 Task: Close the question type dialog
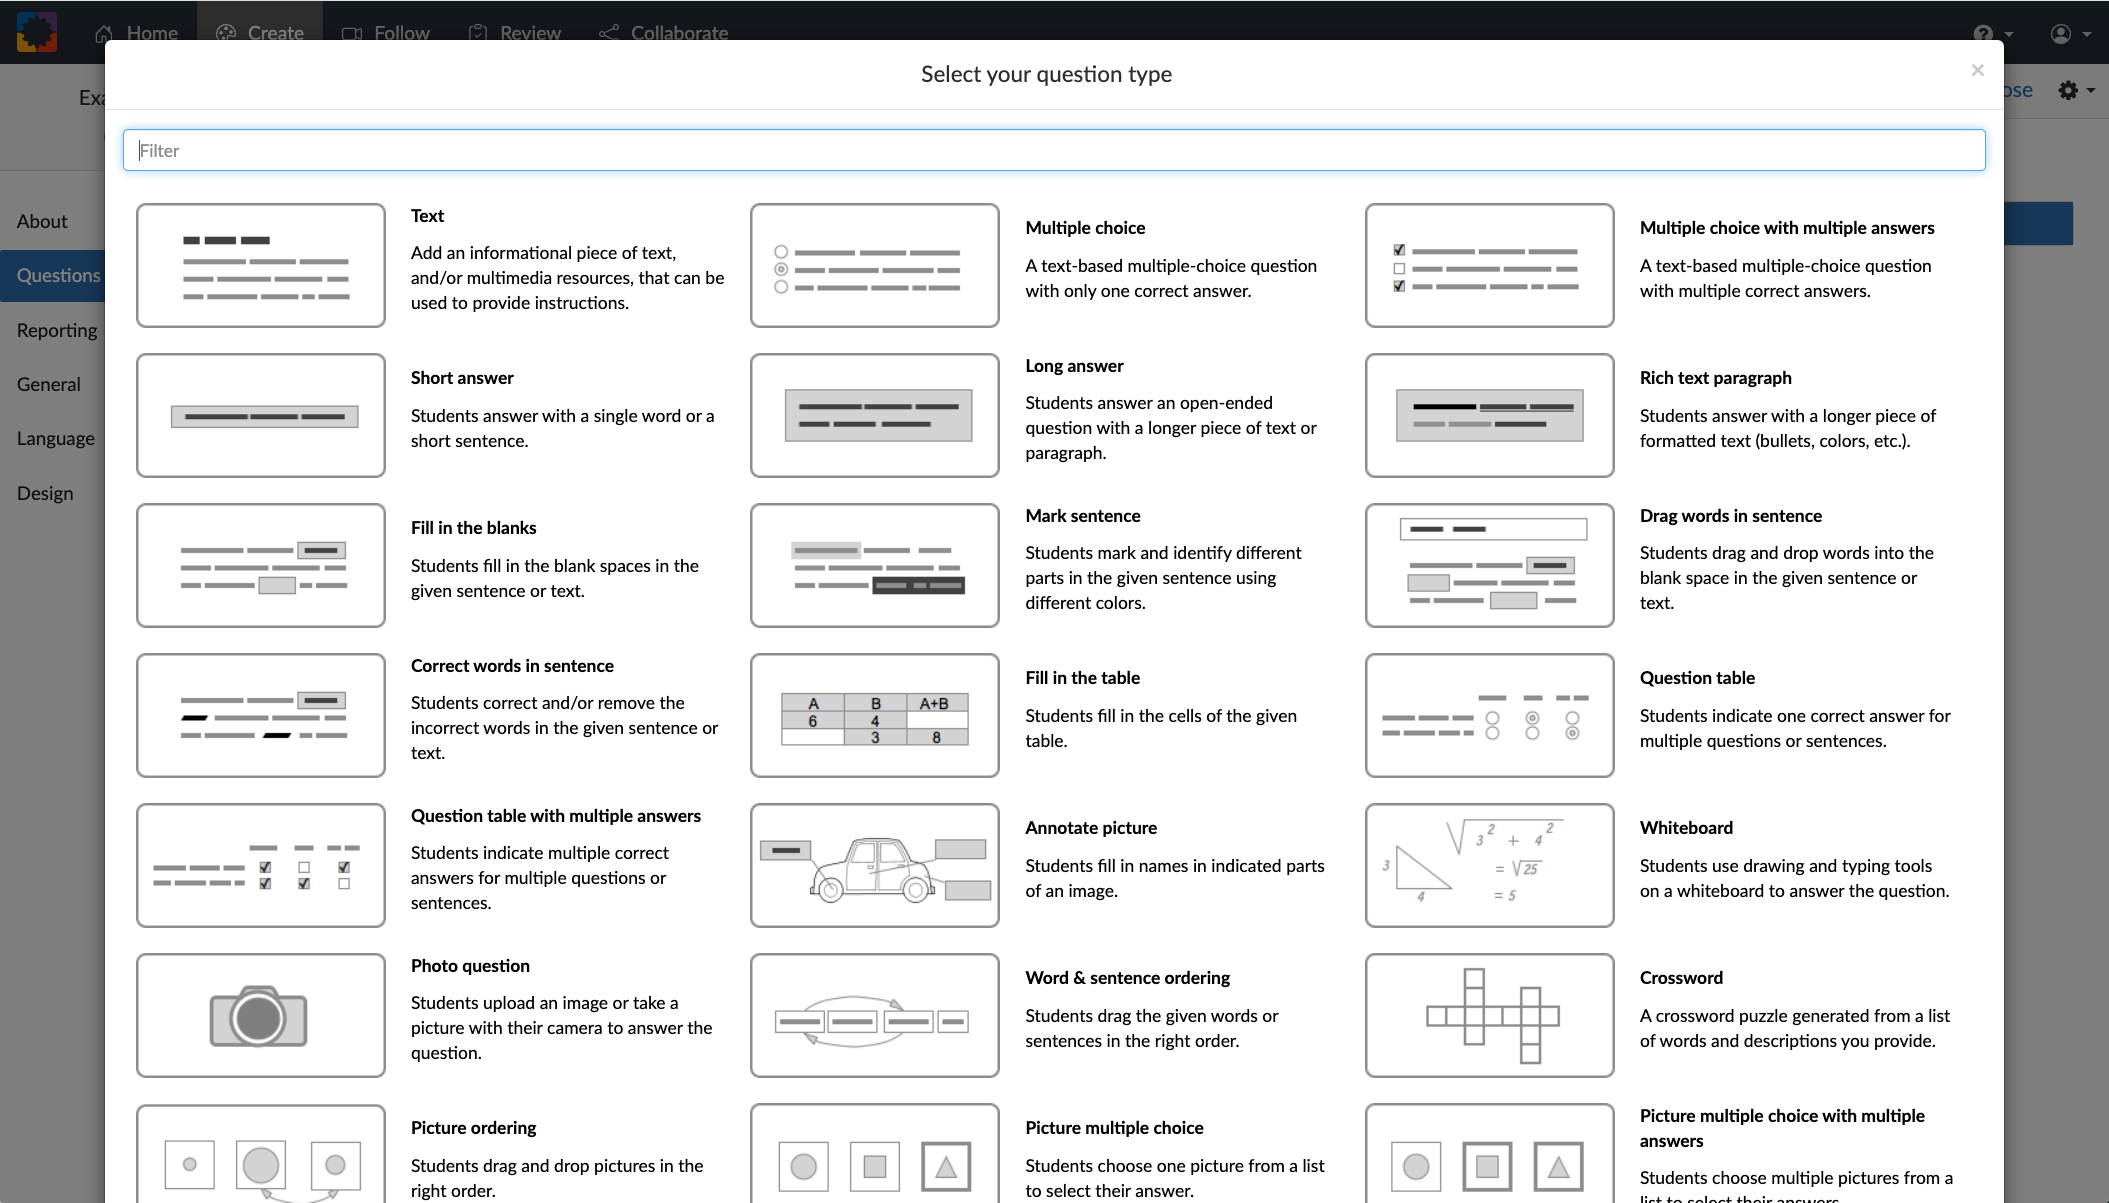(1977, 69)
